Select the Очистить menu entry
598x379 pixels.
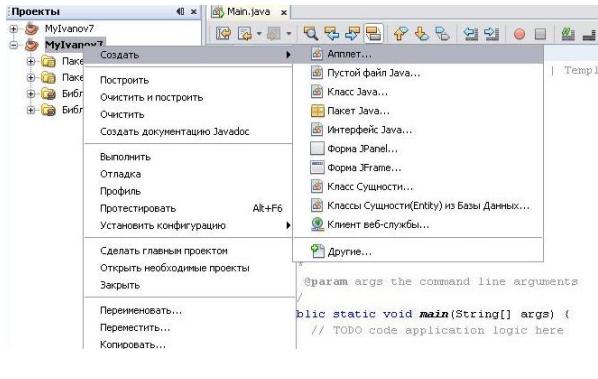(x=188, y=114)
